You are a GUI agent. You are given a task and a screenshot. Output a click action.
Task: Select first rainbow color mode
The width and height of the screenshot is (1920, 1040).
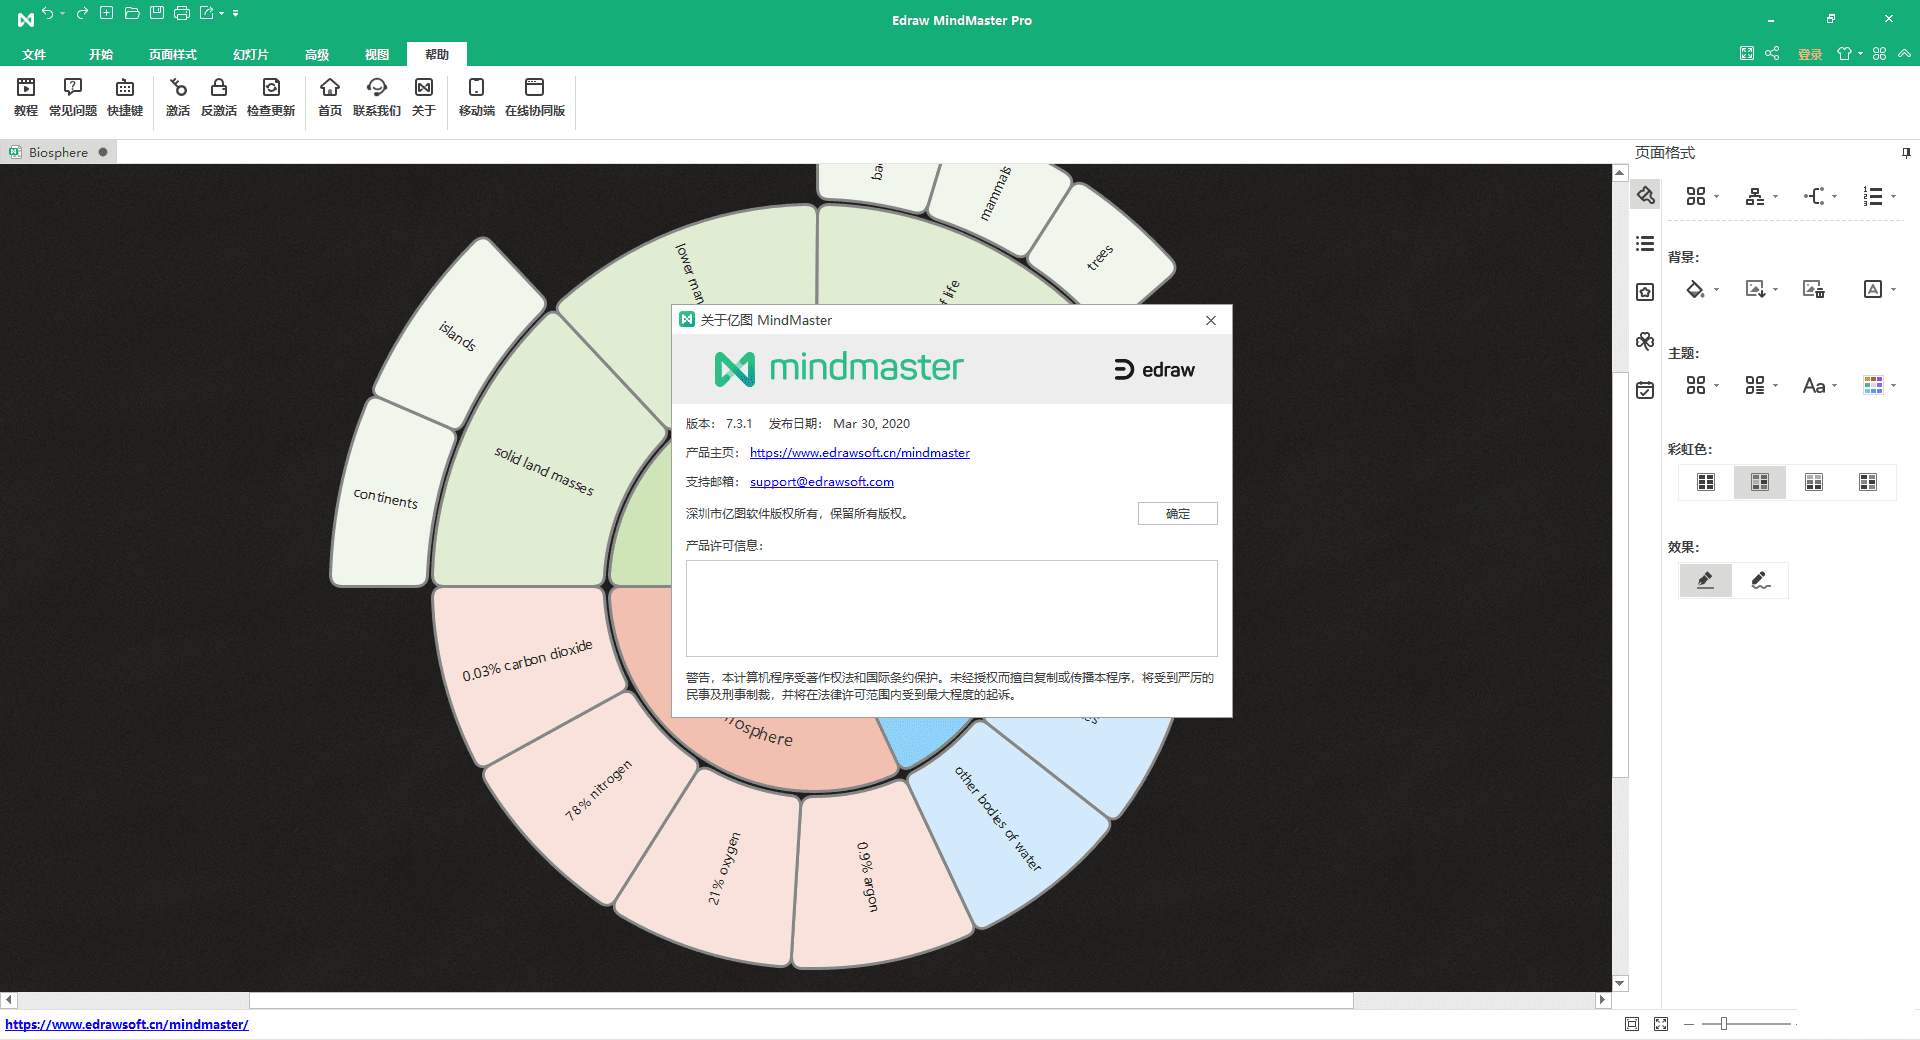[1706, 482]
